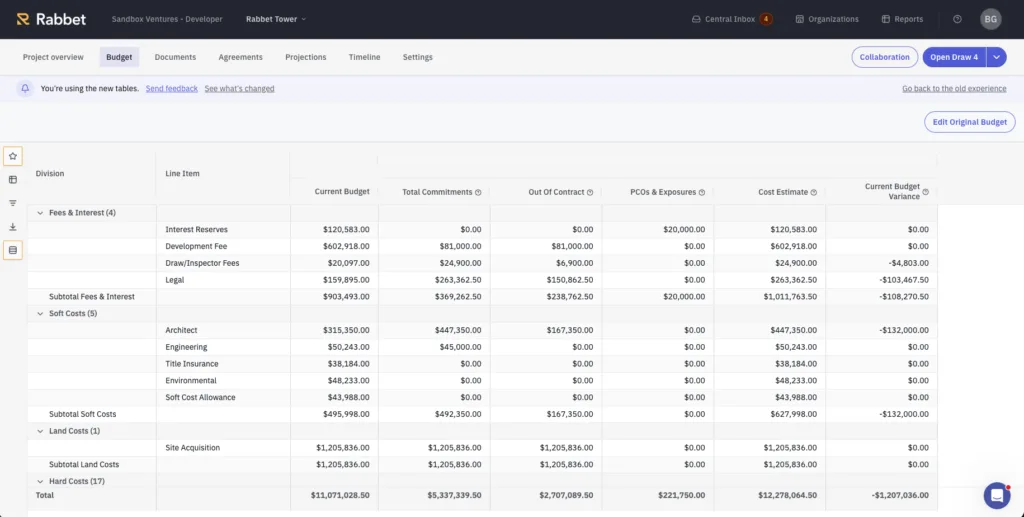The image size is (1024, 517).
Task: Open the Projections tab
Action: tap(306, 57)
